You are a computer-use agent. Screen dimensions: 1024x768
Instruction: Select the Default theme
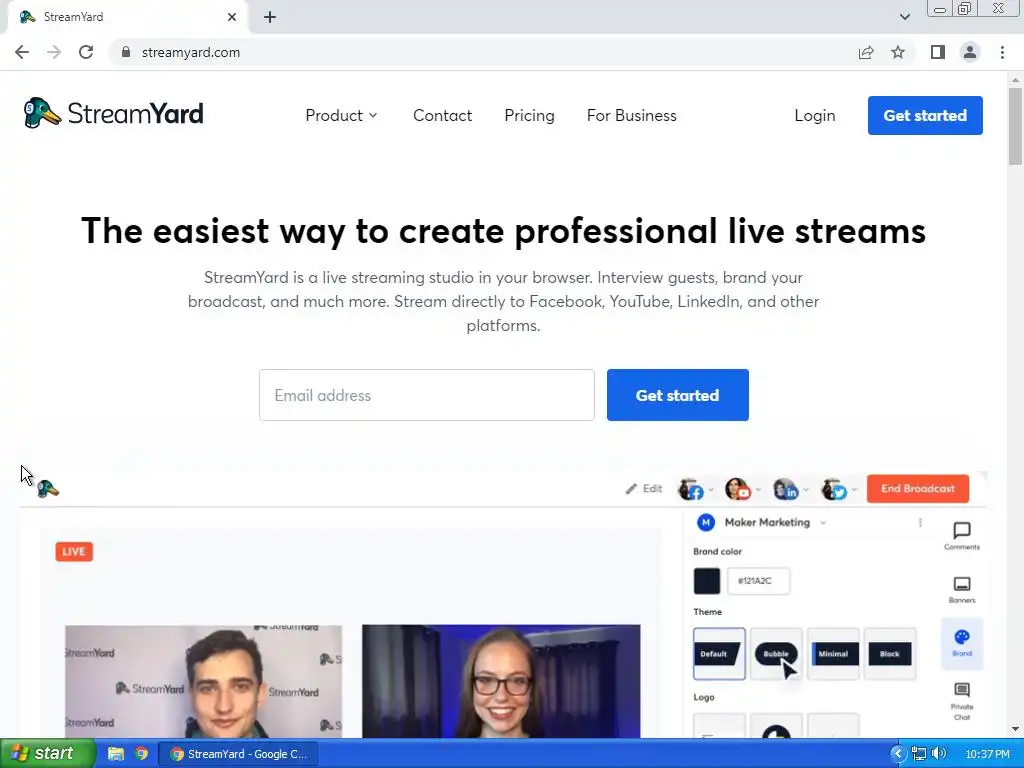(719, 654)
